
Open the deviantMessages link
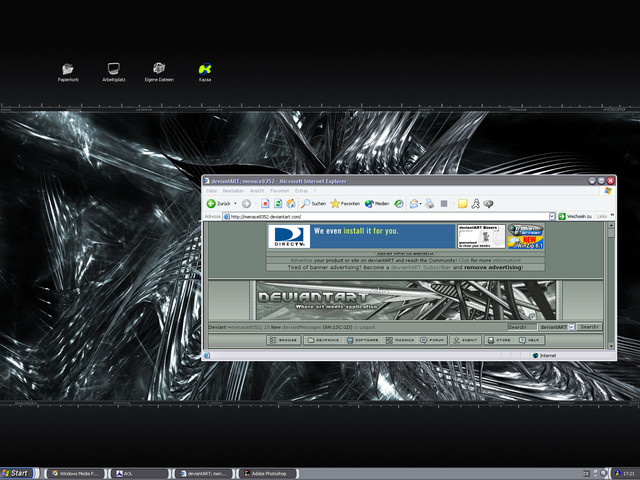(x=301, y=327)
